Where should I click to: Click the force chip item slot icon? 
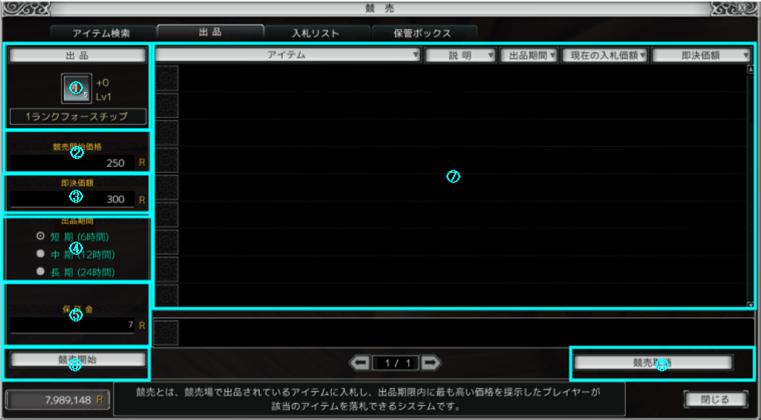[77, 88]
